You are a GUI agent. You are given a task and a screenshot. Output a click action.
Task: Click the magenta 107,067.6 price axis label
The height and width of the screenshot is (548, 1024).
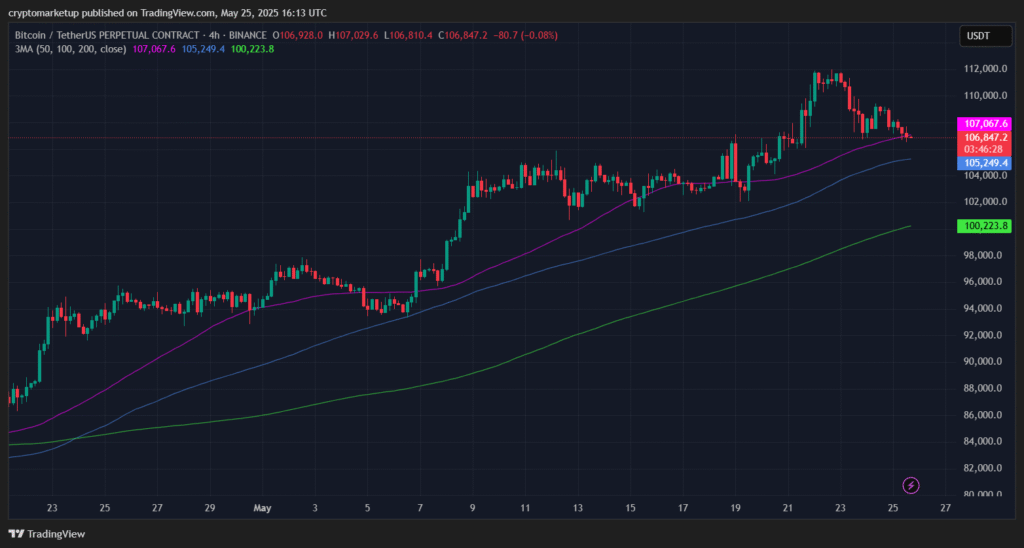pos(984,123)
